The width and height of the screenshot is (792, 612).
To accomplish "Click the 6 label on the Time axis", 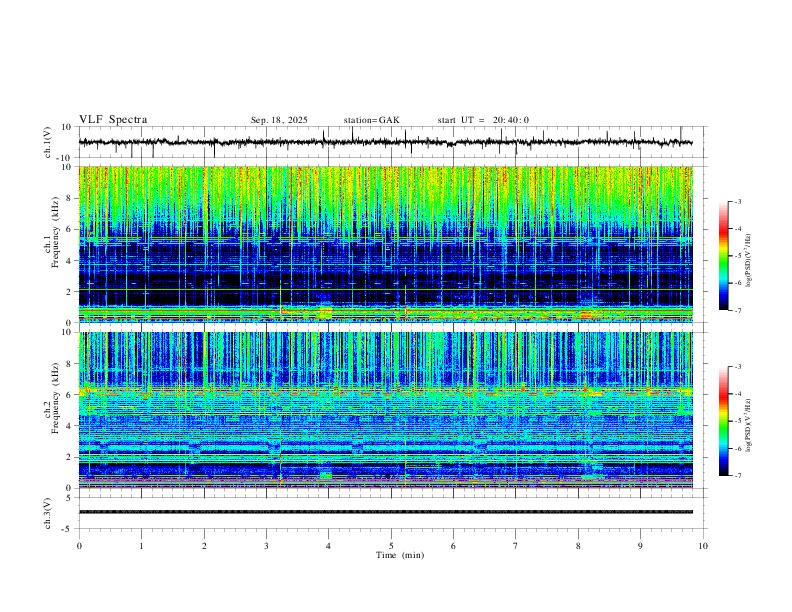I will tap(453, 546).
